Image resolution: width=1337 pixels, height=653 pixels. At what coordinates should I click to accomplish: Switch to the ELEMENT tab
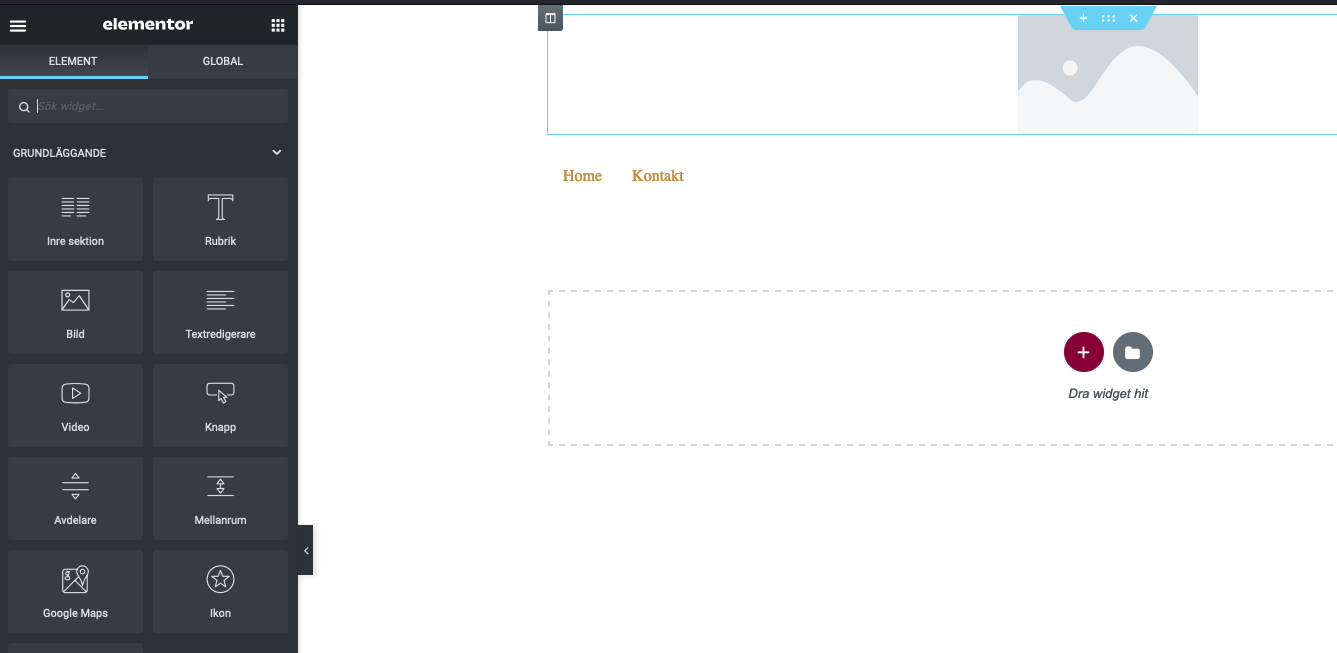click(74, 60)
